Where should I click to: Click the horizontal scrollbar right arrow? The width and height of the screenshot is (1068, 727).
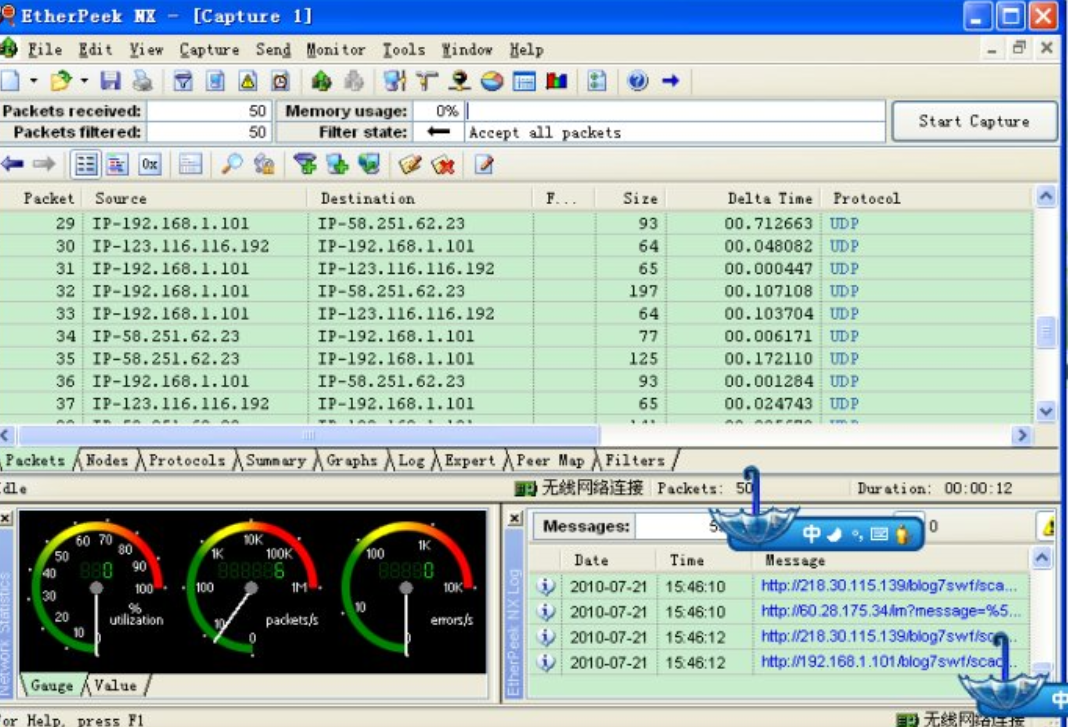[1022, 435]
